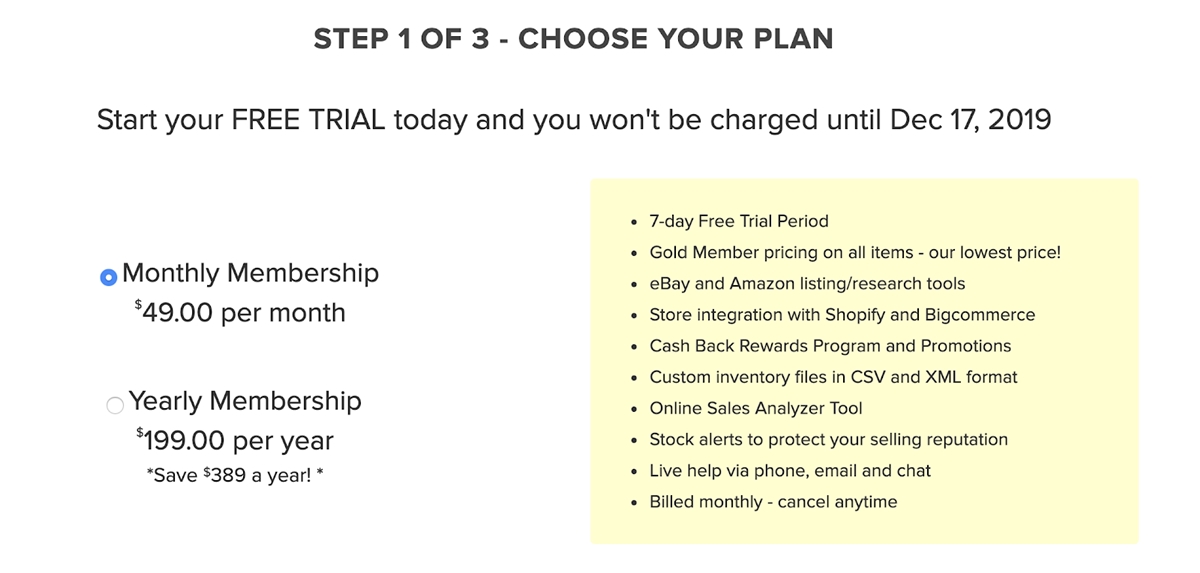Image resolution: width=1200 pixels, height=573 pixels.
Task: Select the Monthly Membership radio button
Action: (x=109, y=277)
